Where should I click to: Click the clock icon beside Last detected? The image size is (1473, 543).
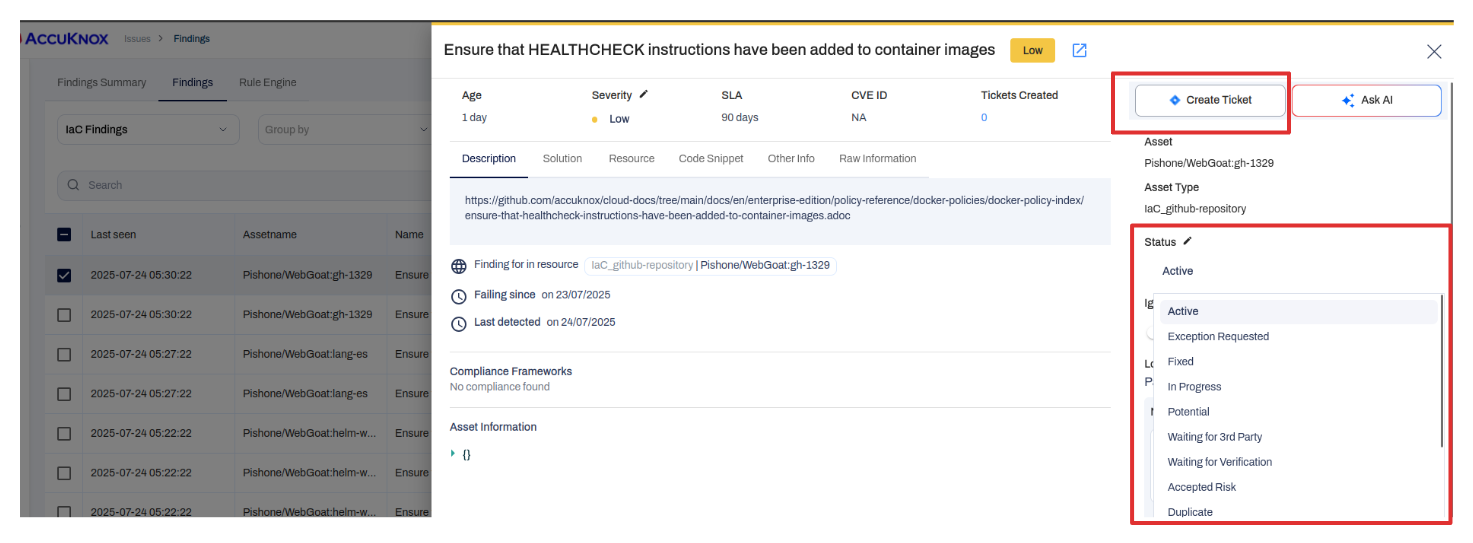459,324
